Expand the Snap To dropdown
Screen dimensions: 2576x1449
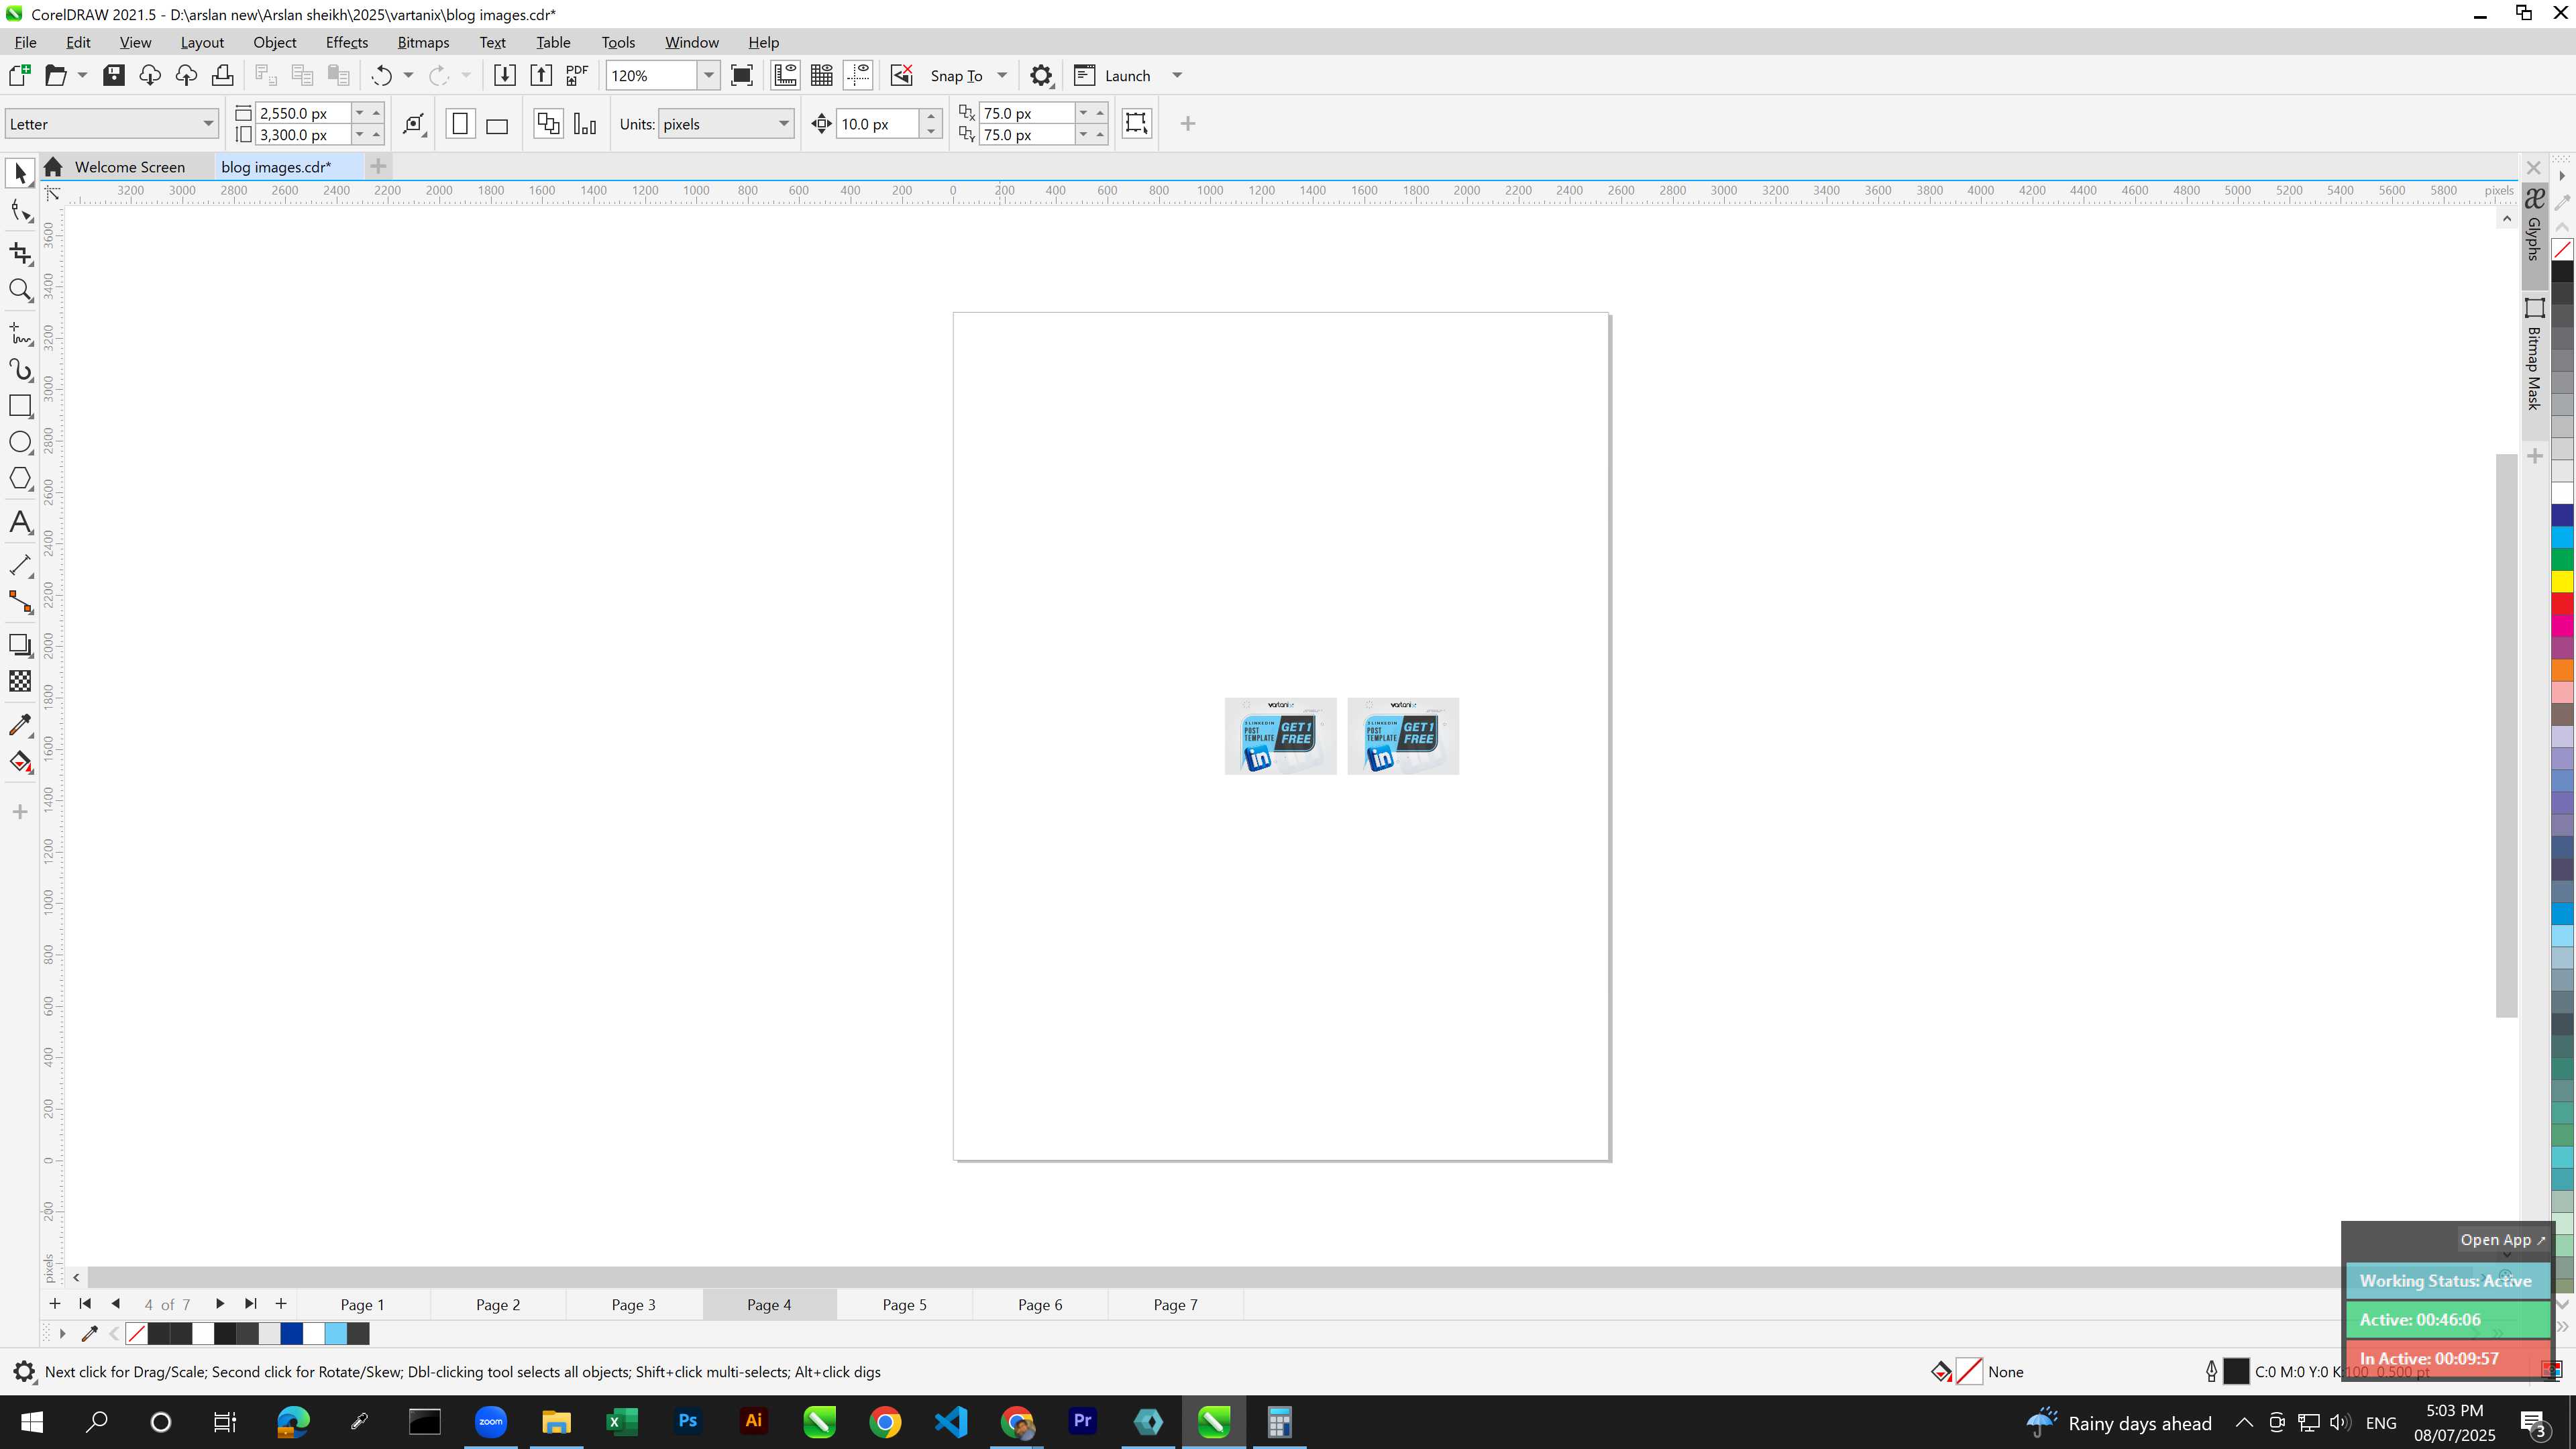1002,75
